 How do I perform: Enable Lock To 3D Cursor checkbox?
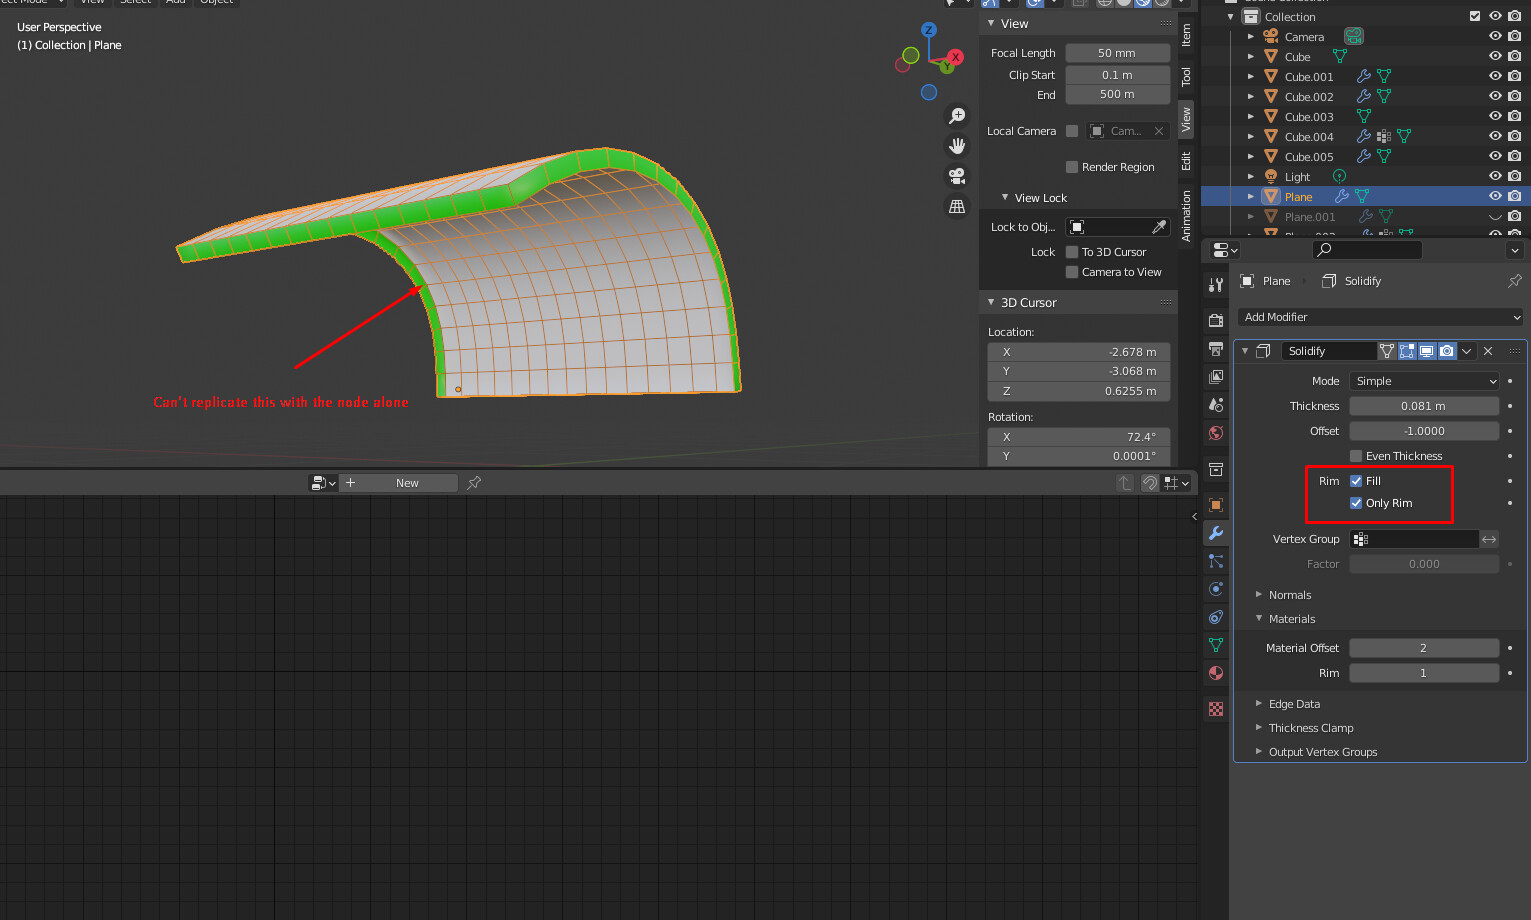pos(1072,252)
